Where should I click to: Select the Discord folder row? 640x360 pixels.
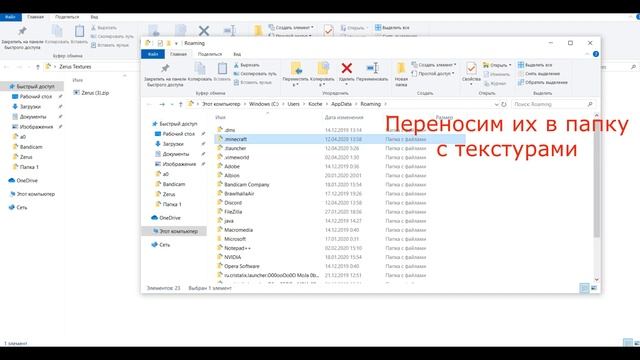340,202
